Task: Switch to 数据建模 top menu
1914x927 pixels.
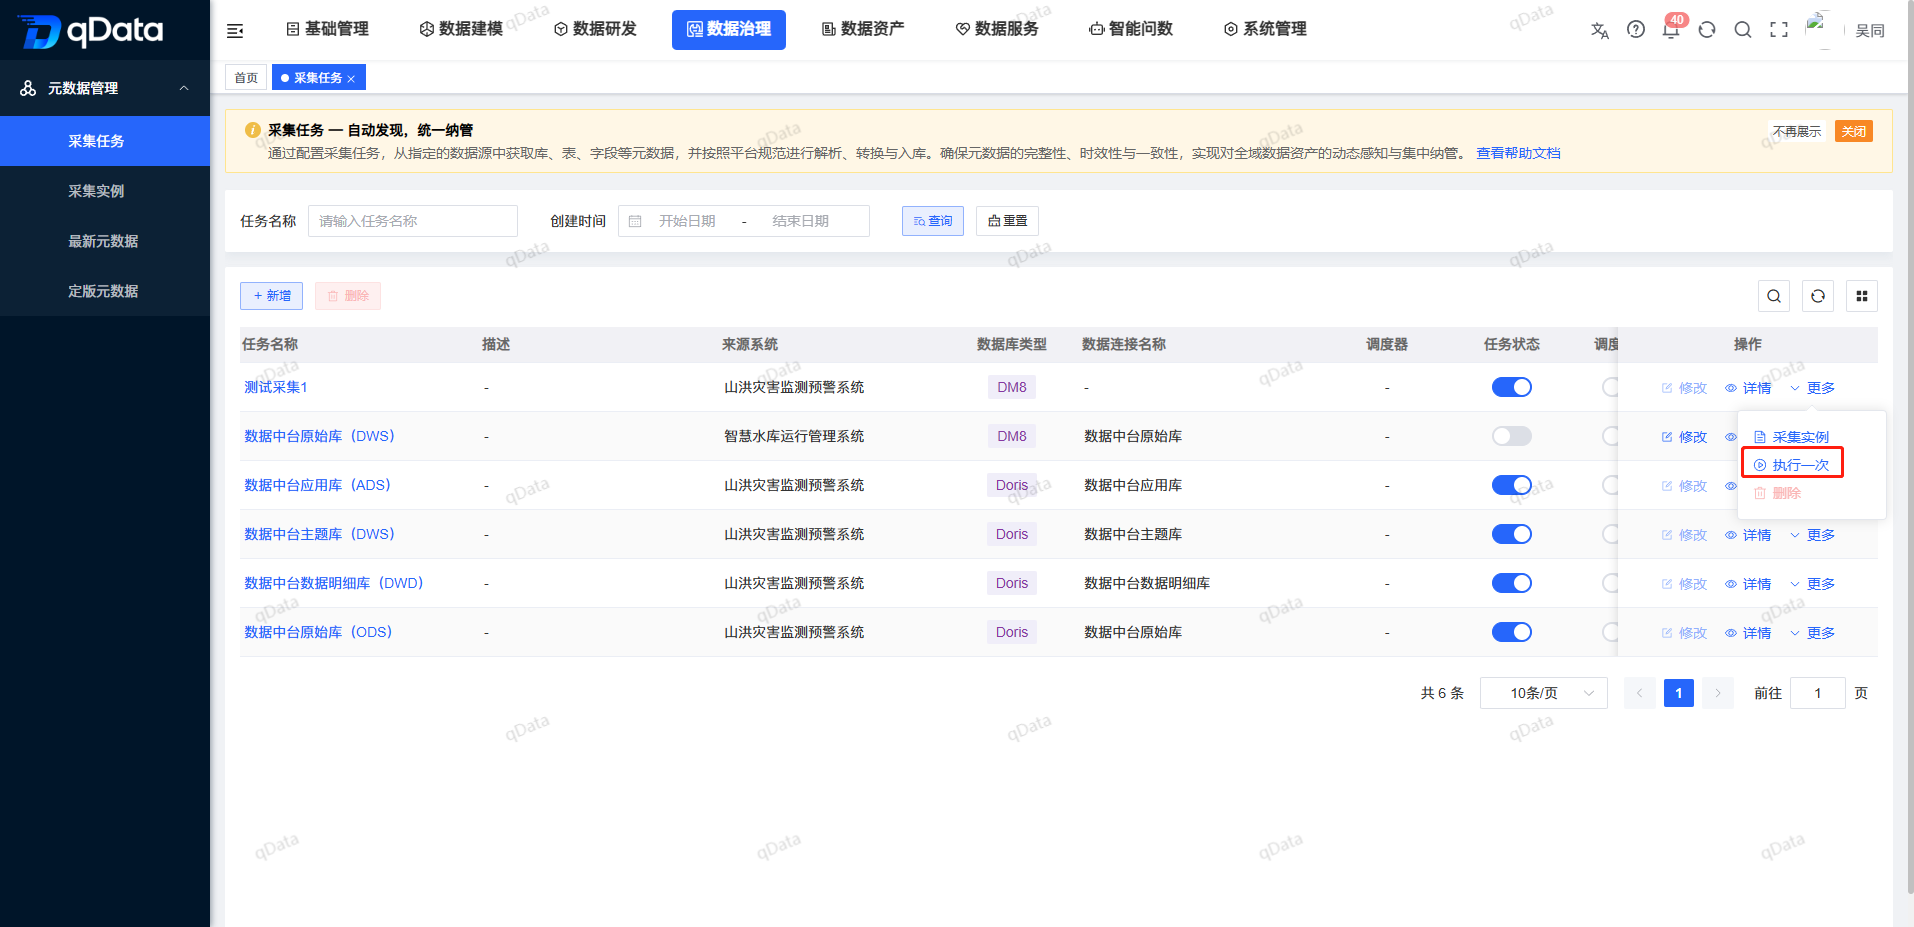Action: [461, 29]
